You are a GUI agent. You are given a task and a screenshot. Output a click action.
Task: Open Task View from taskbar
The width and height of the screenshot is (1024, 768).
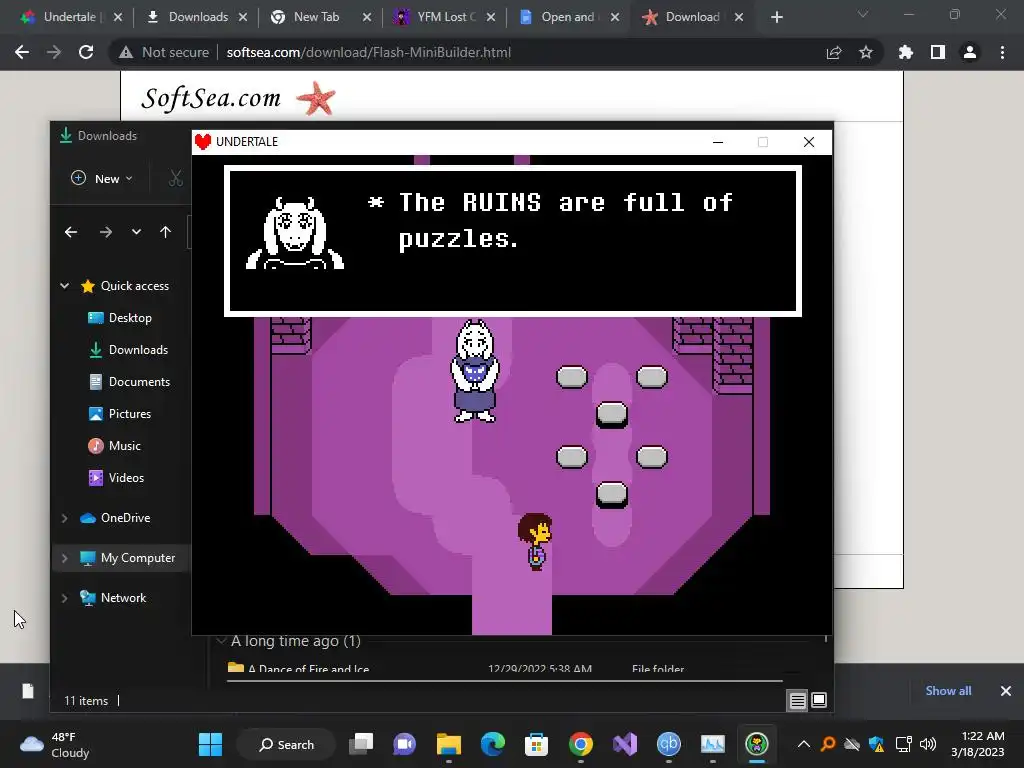pos(361,744)
